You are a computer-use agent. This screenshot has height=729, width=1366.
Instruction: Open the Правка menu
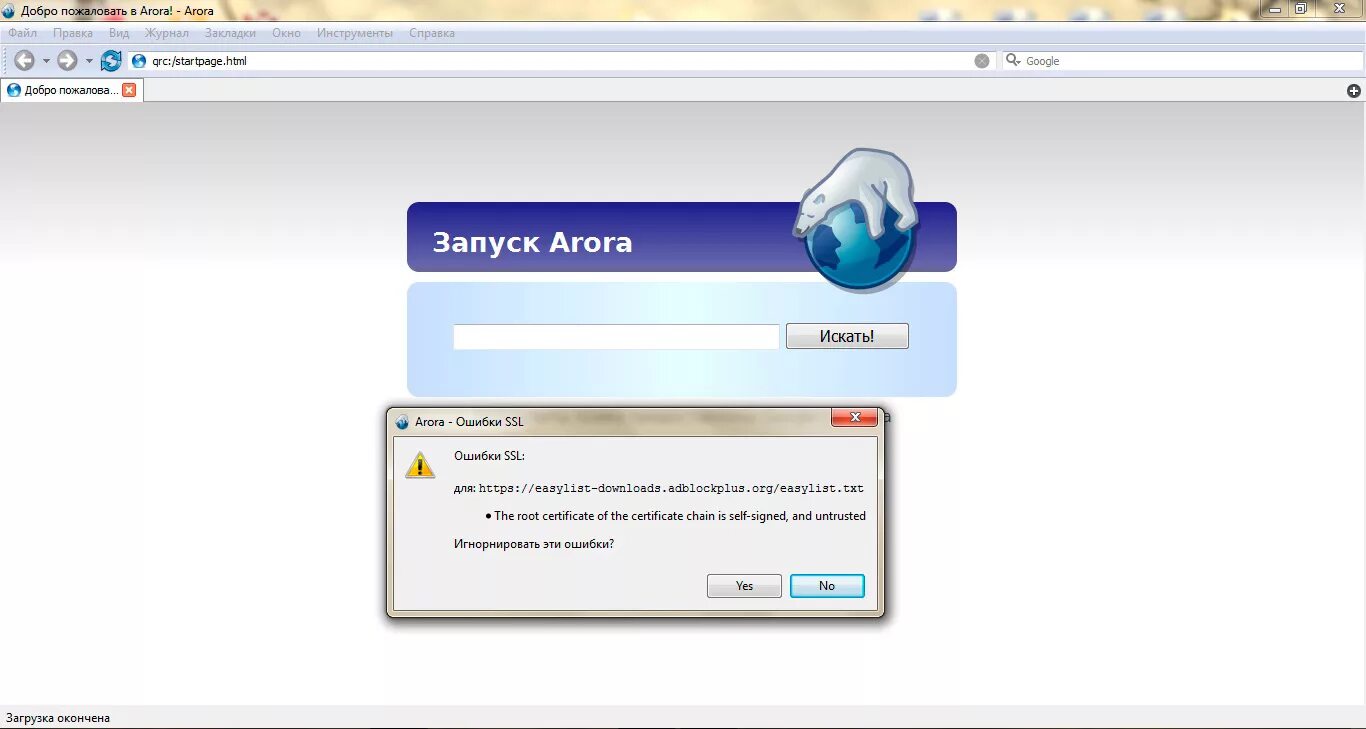(x=73, y=33)
